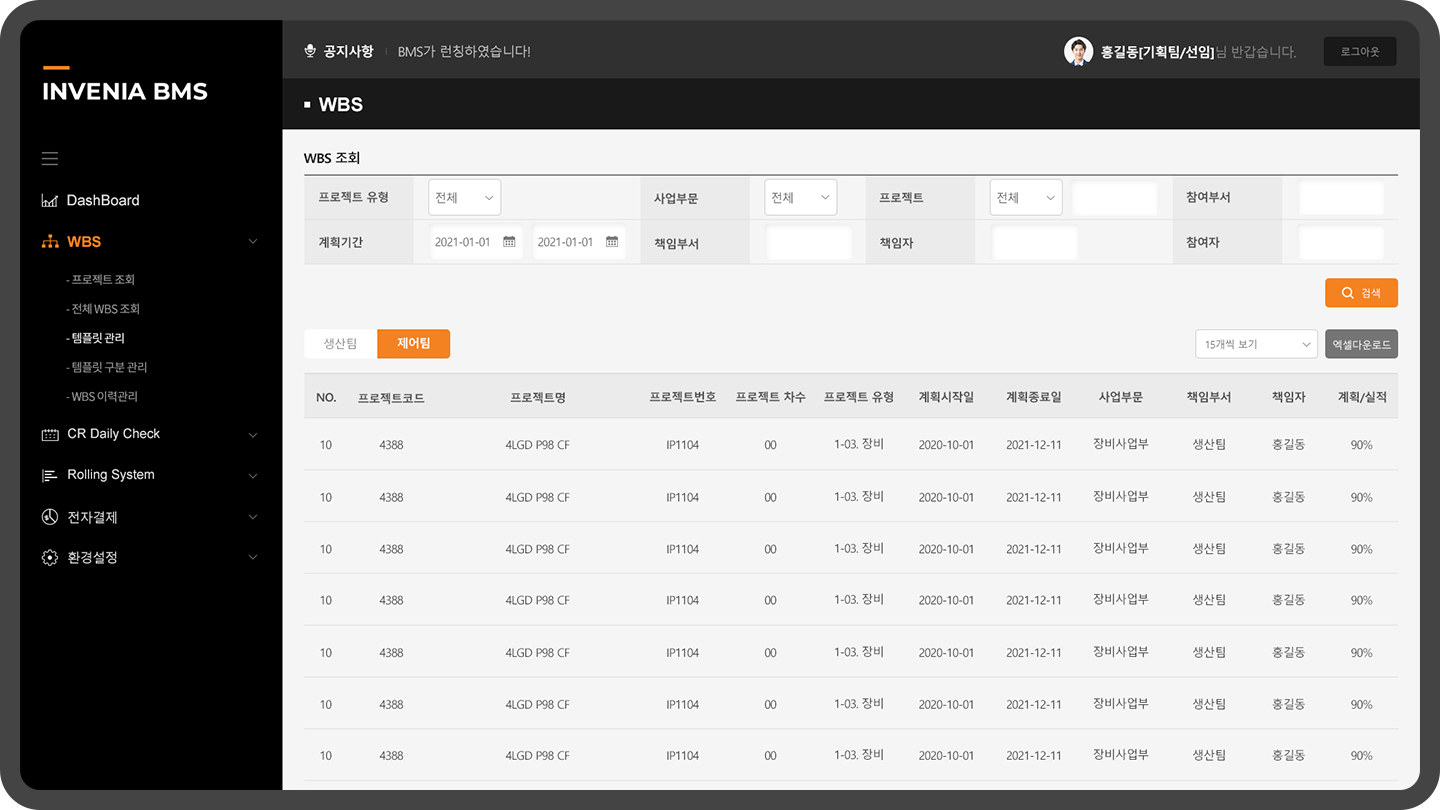
Task: Click the WBS hierarchy icon
Action: click(x=50, y=242)
